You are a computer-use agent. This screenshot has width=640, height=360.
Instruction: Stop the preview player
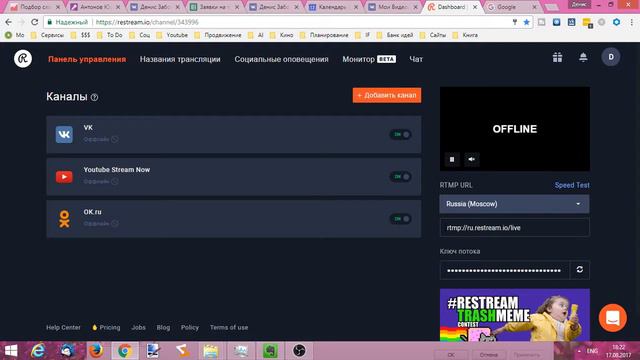click(x=452, y=159)
